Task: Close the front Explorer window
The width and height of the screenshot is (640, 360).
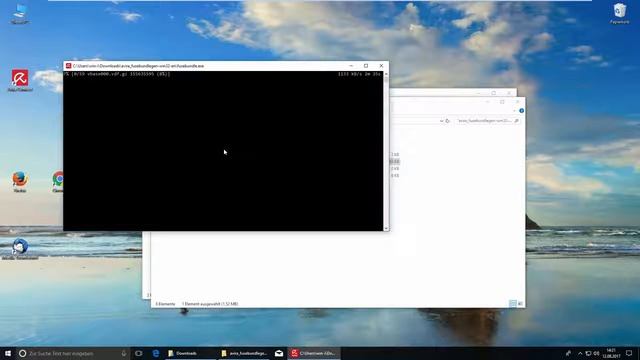Action: tap(518, 102)
